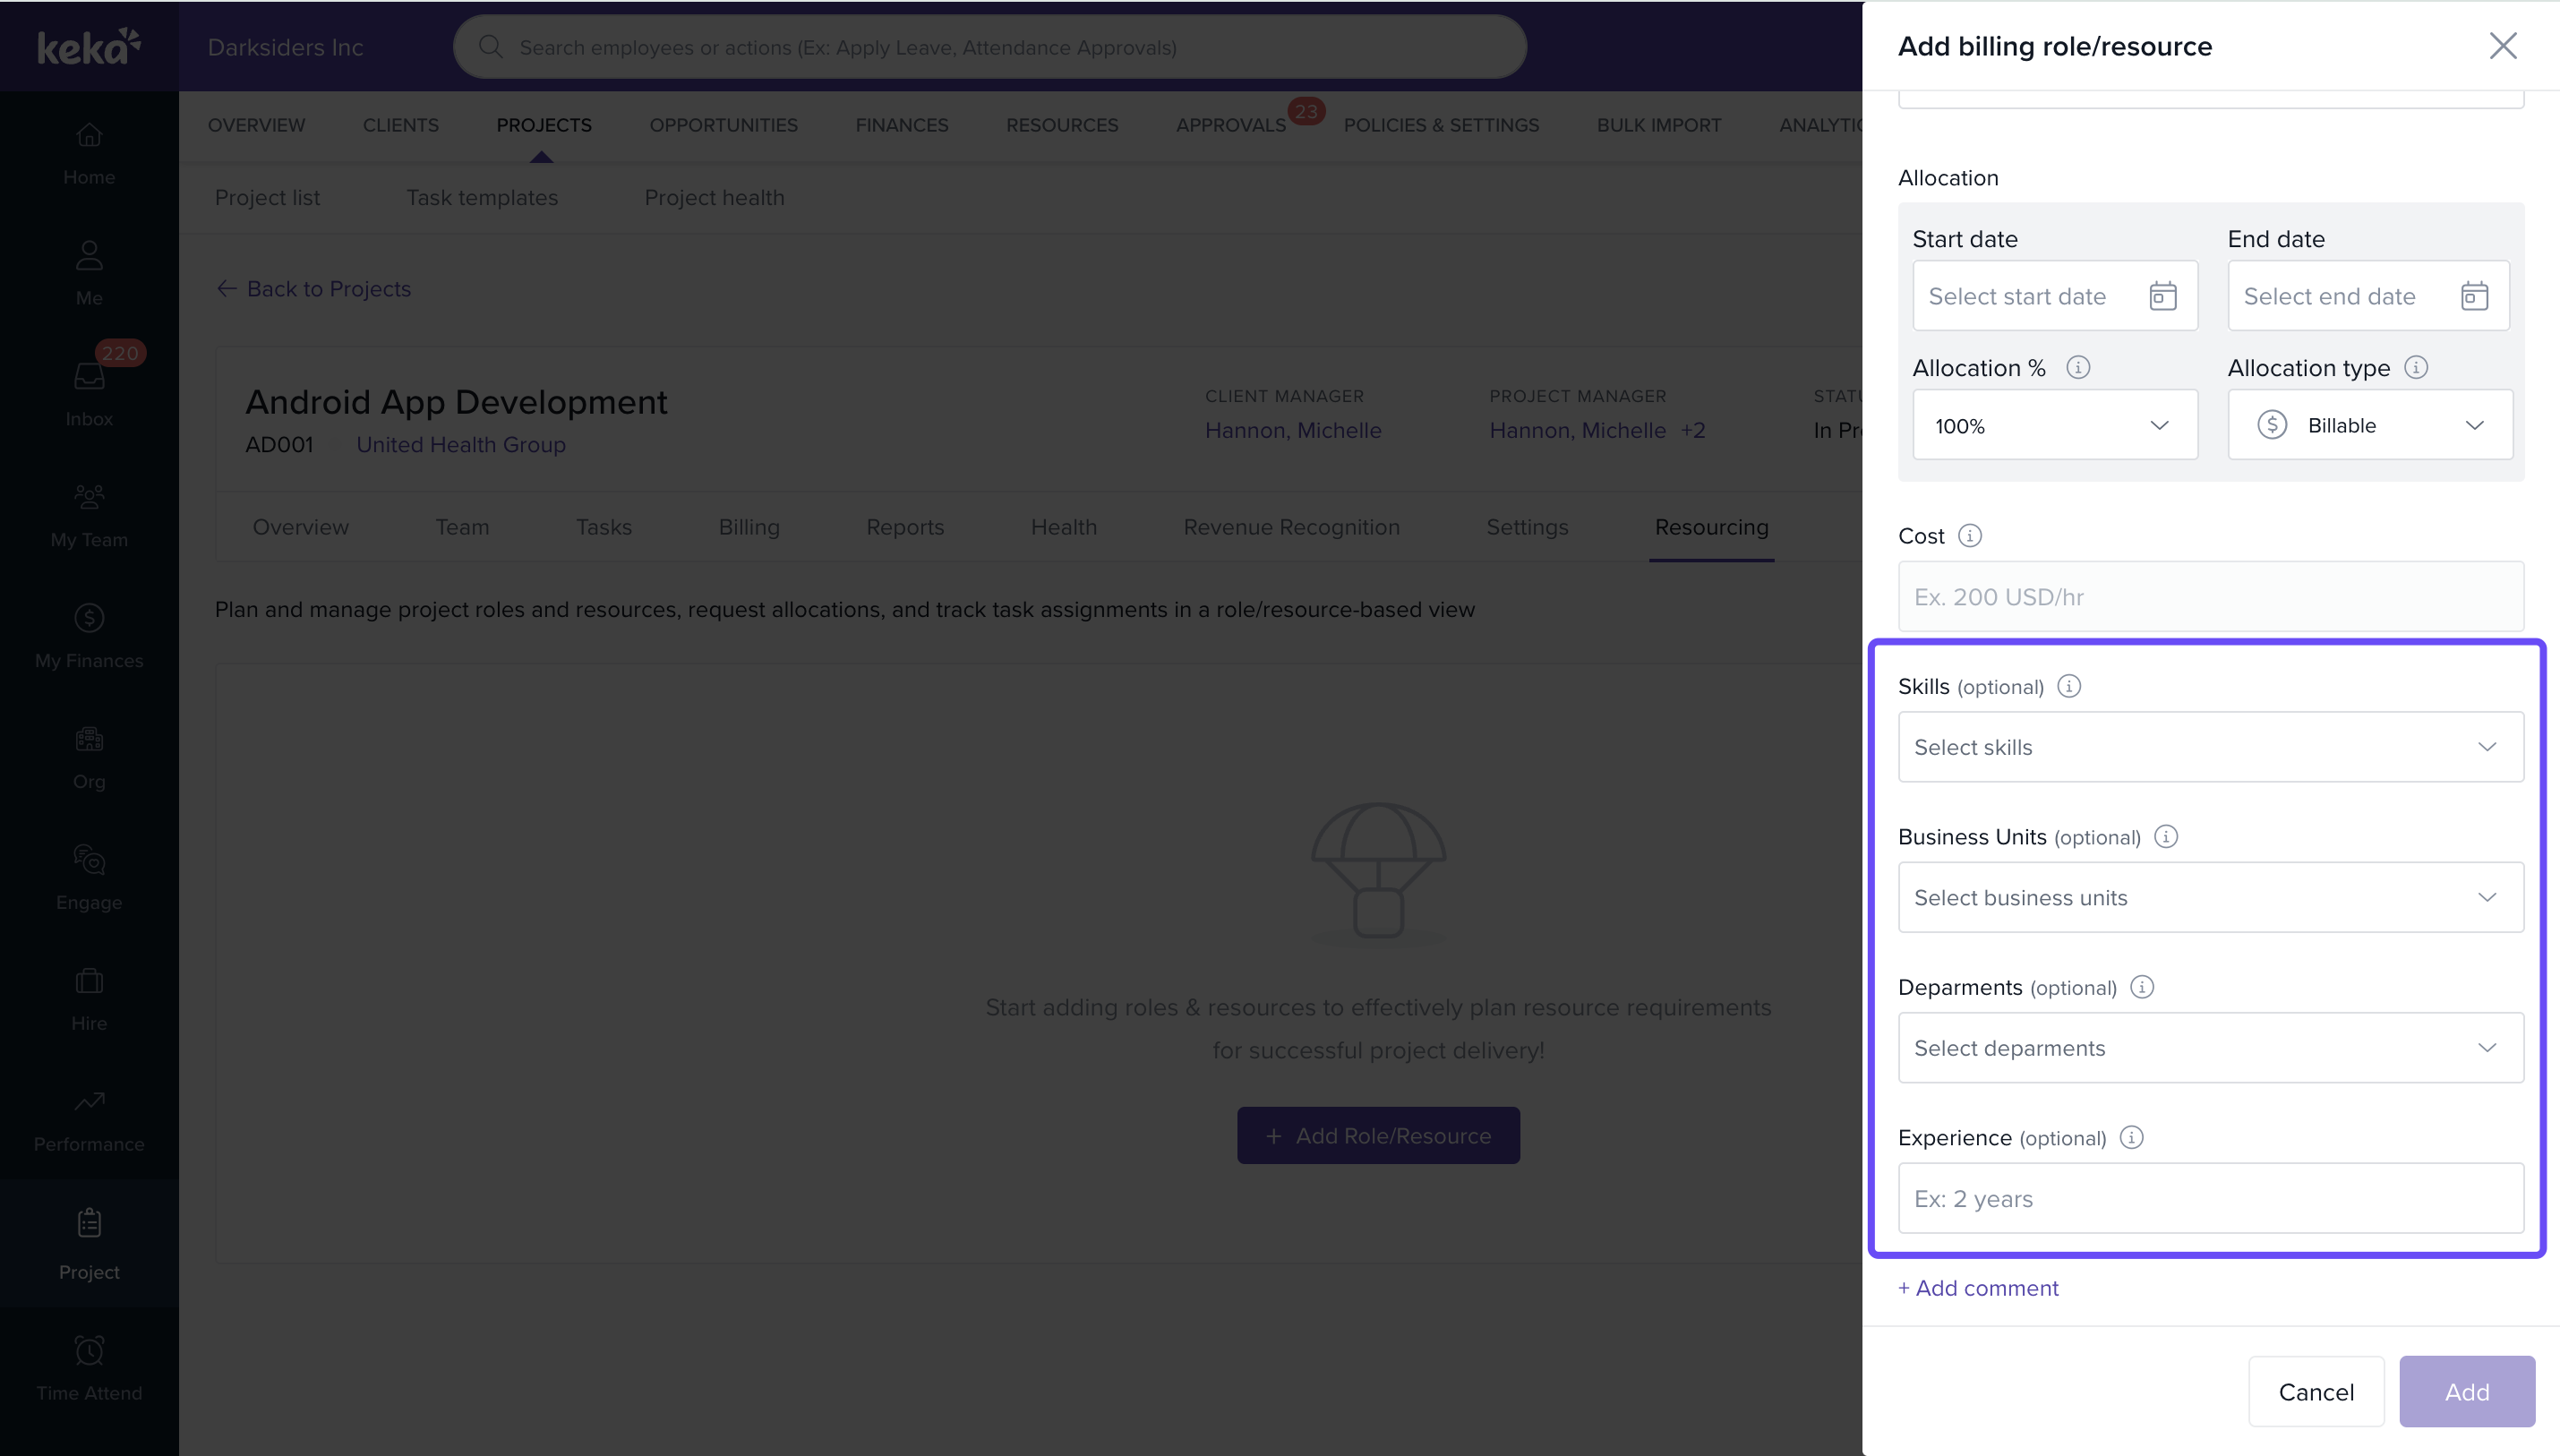Click the Experience info icon
Viewport: 2560px width, 1456px height.
coord(2131,1138)
